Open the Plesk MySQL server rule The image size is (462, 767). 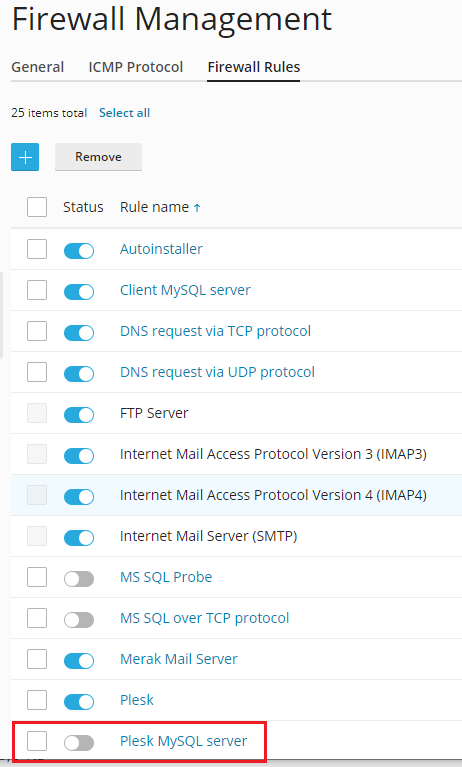(184, 741)
